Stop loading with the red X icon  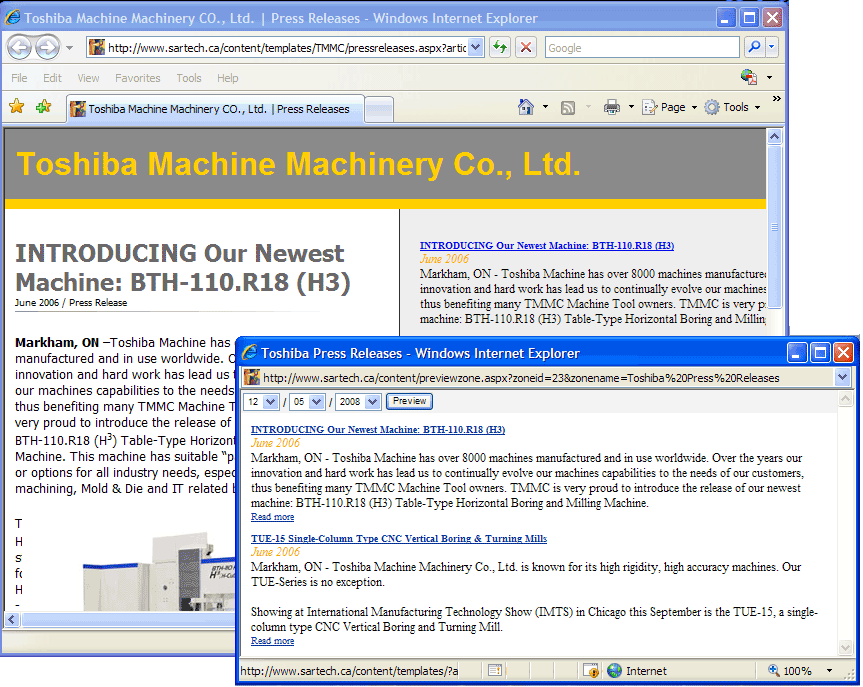click(526, 47)
